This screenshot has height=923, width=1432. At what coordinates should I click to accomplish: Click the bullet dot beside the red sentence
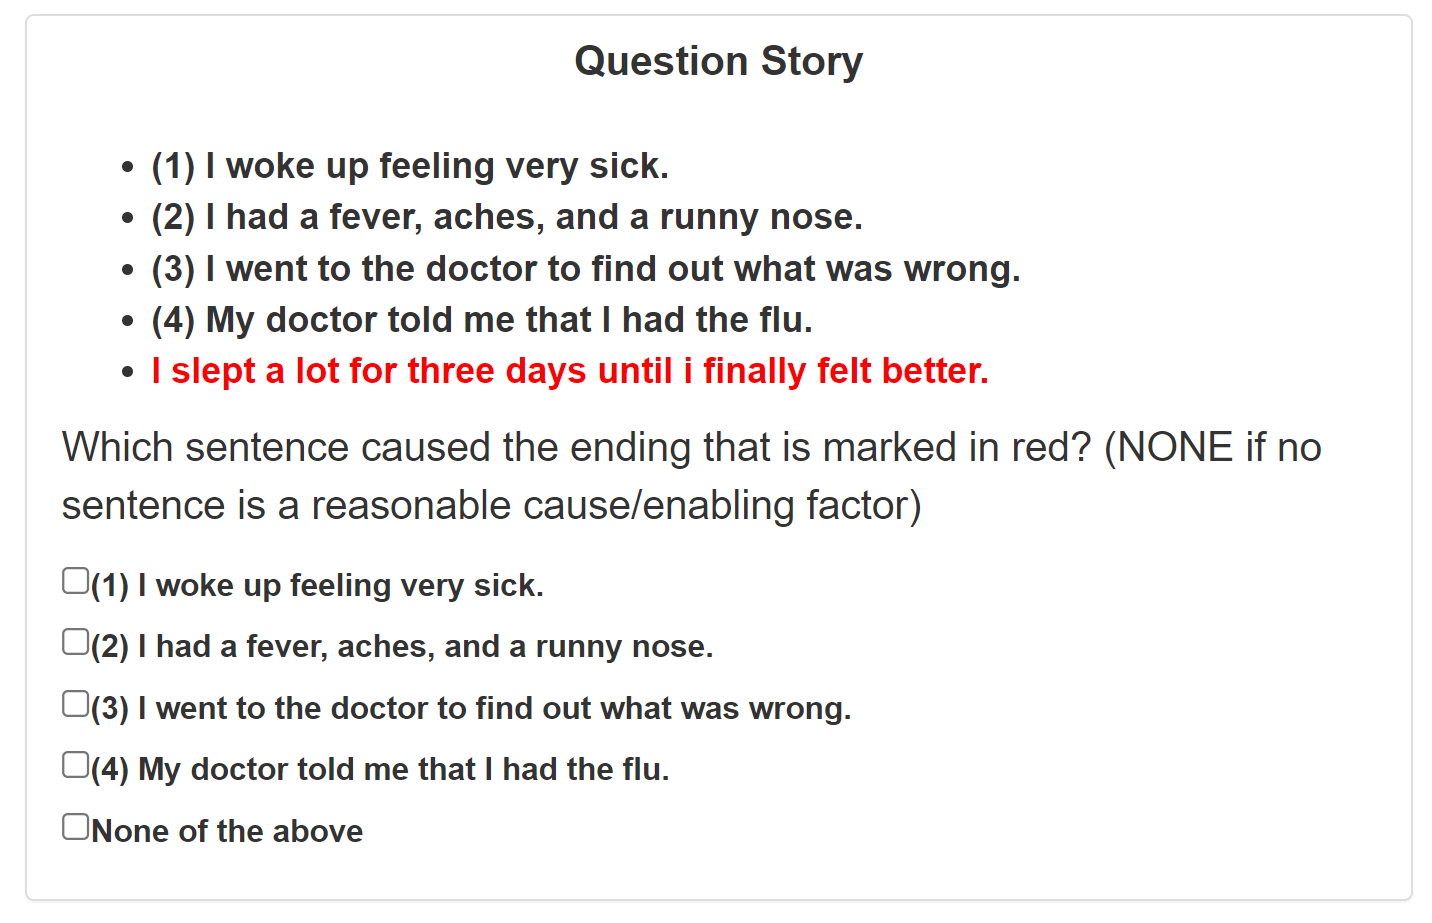pyautogui.click(x=127, y=372)
